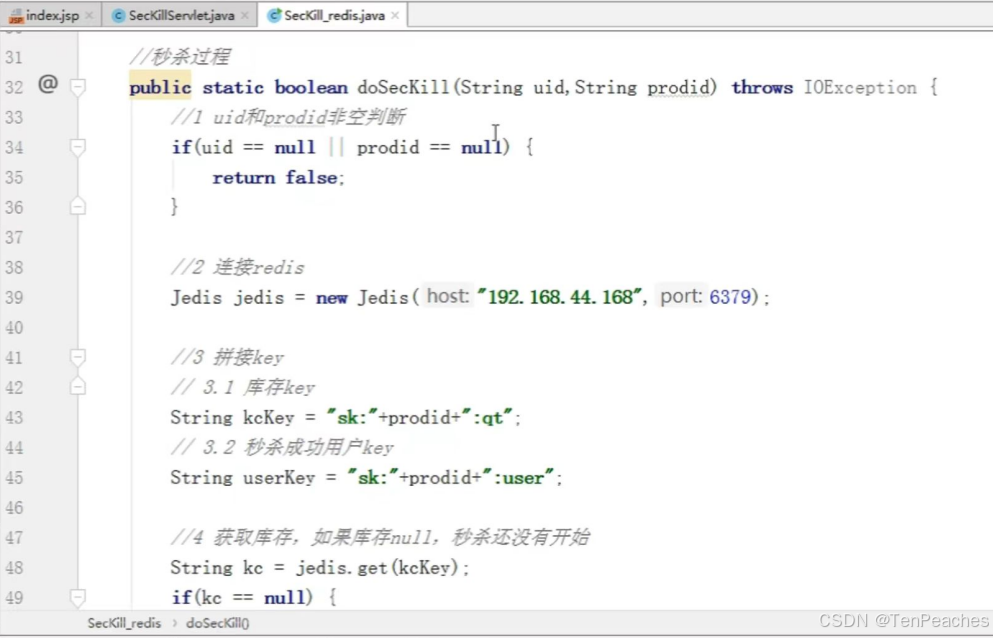Click line number 48 in the gutter
The height and width of the screenshot is (638, 993).
14,568
